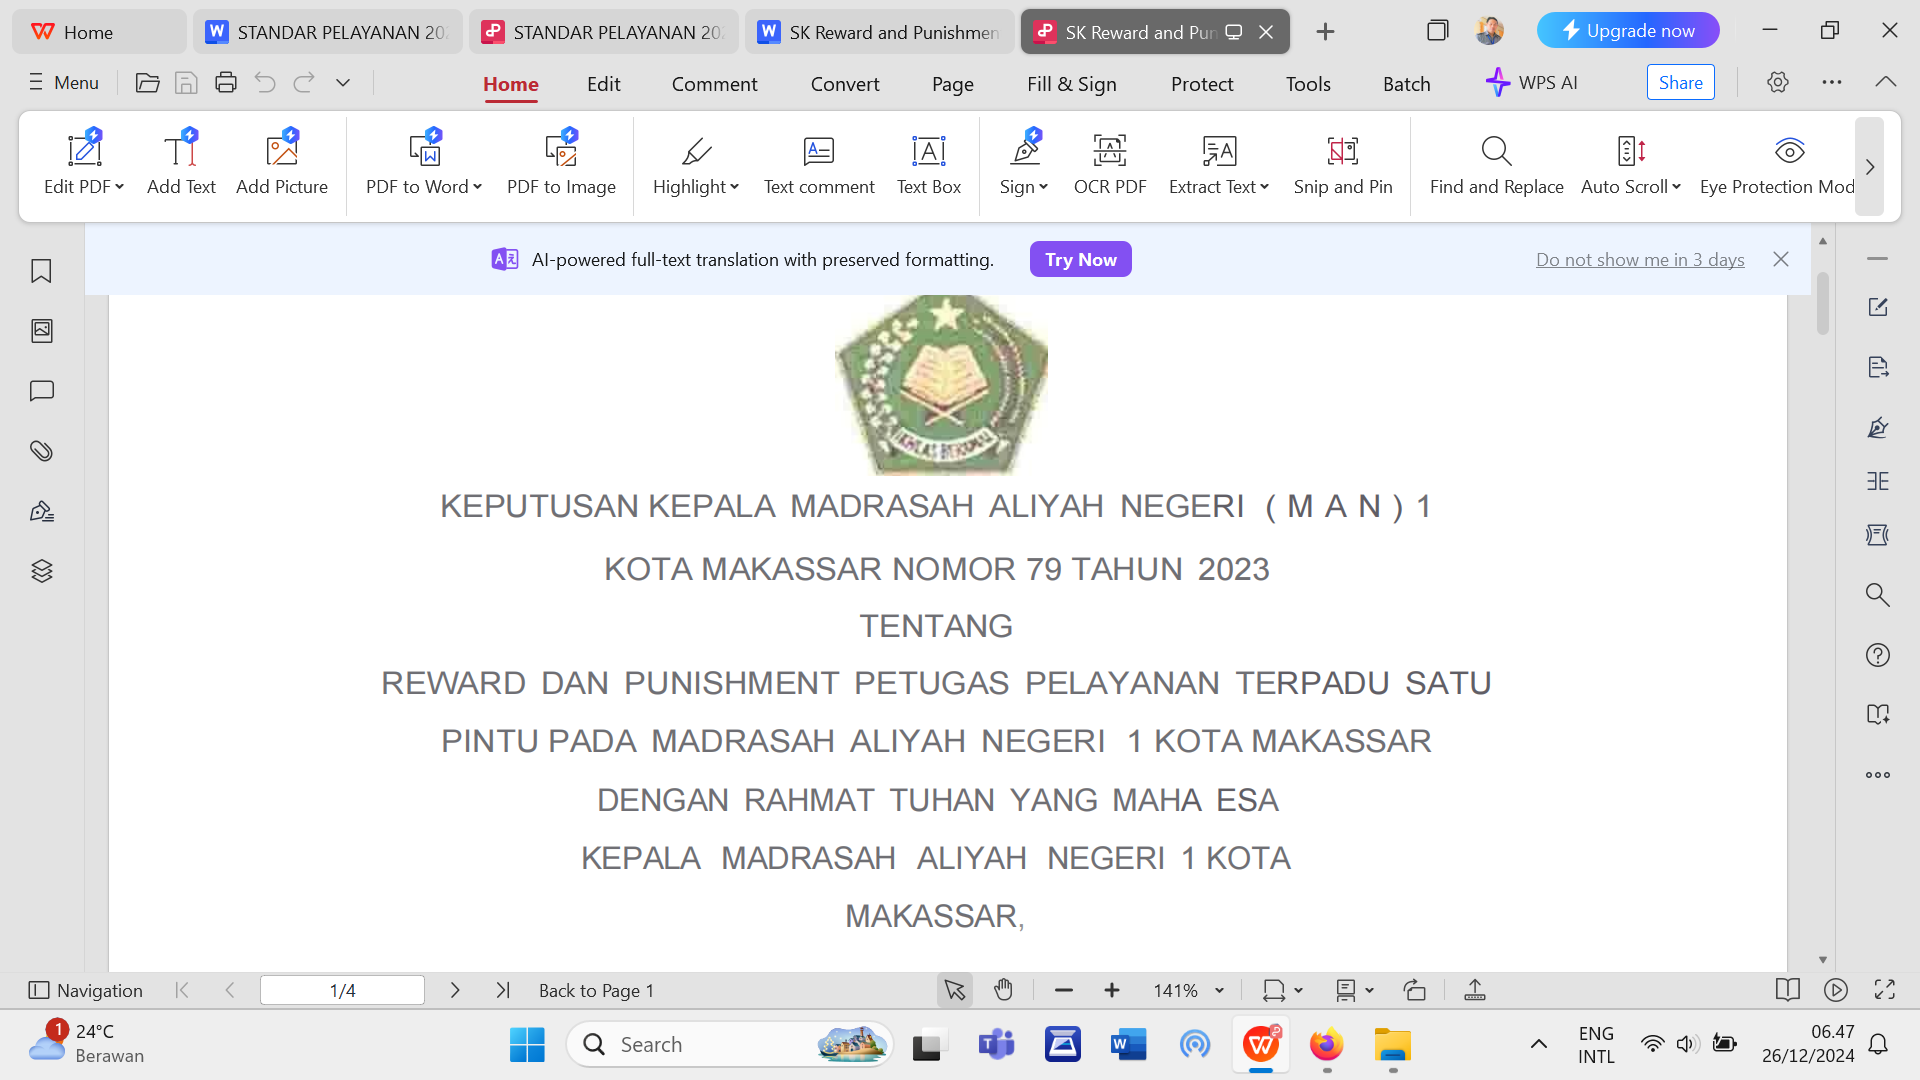Viewport: 1920px width, 1080px height.
Task: Select the hand pan tool
Action: click(1003, 990)
